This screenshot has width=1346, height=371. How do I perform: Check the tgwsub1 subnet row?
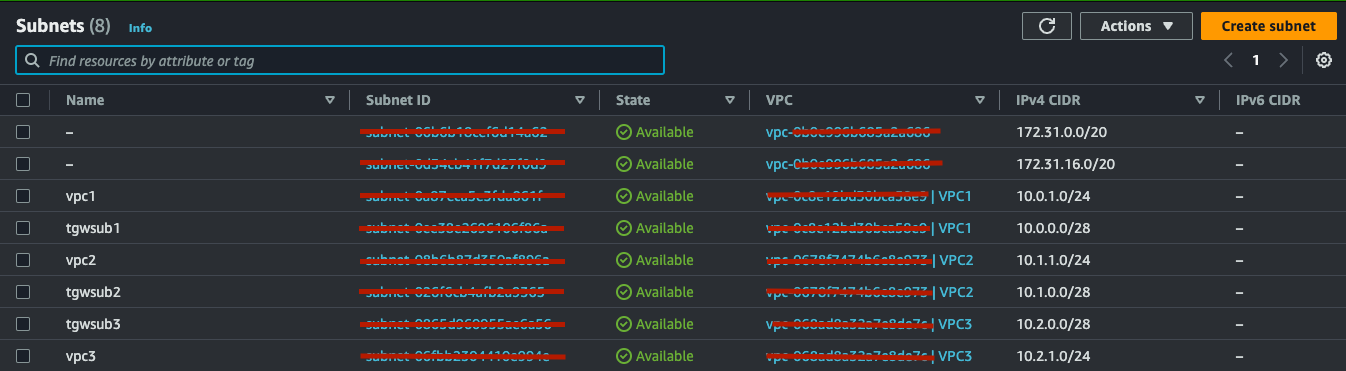coord(23,228)
